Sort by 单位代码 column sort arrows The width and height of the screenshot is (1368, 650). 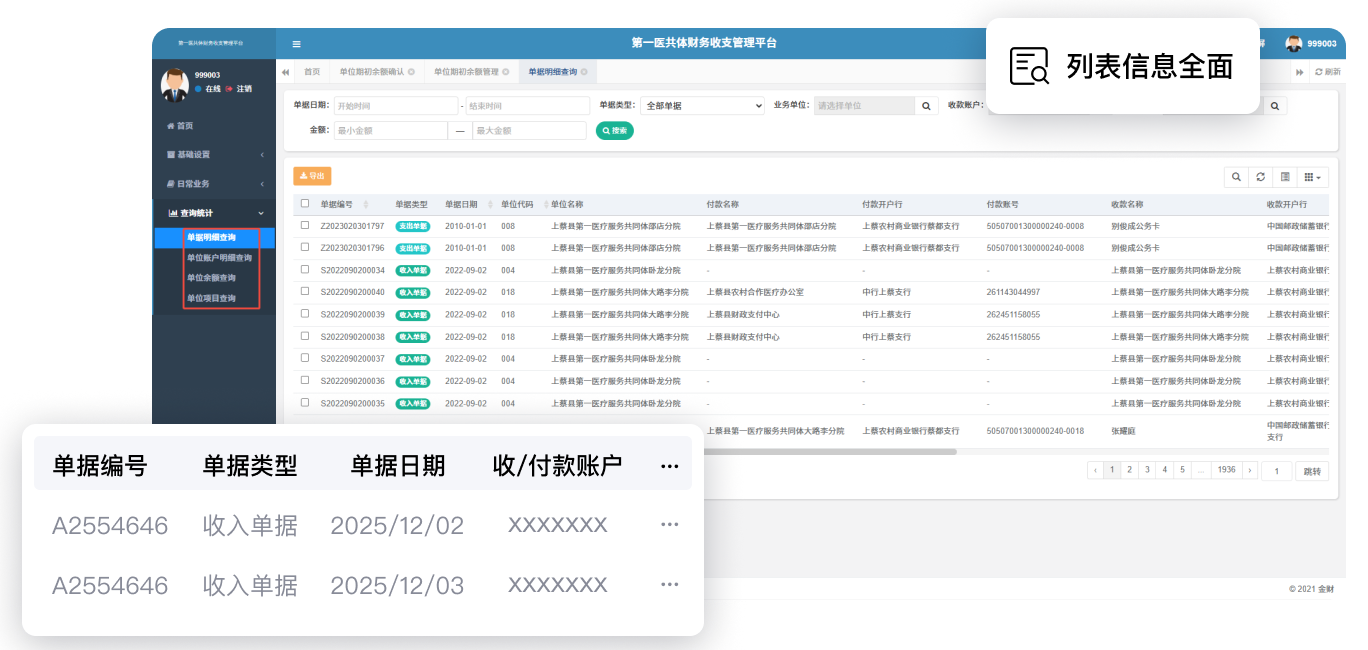(544, 204)
